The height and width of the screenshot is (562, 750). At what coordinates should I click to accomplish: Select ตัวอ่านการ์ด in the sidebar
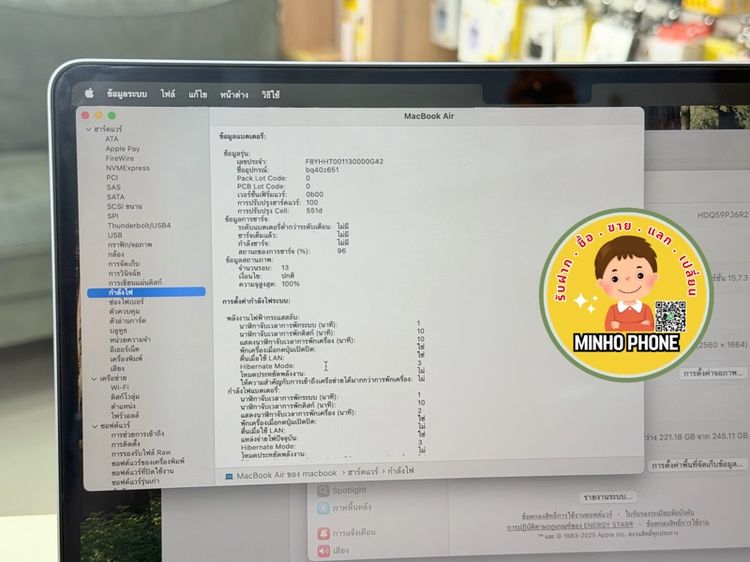tap(128, 321)
